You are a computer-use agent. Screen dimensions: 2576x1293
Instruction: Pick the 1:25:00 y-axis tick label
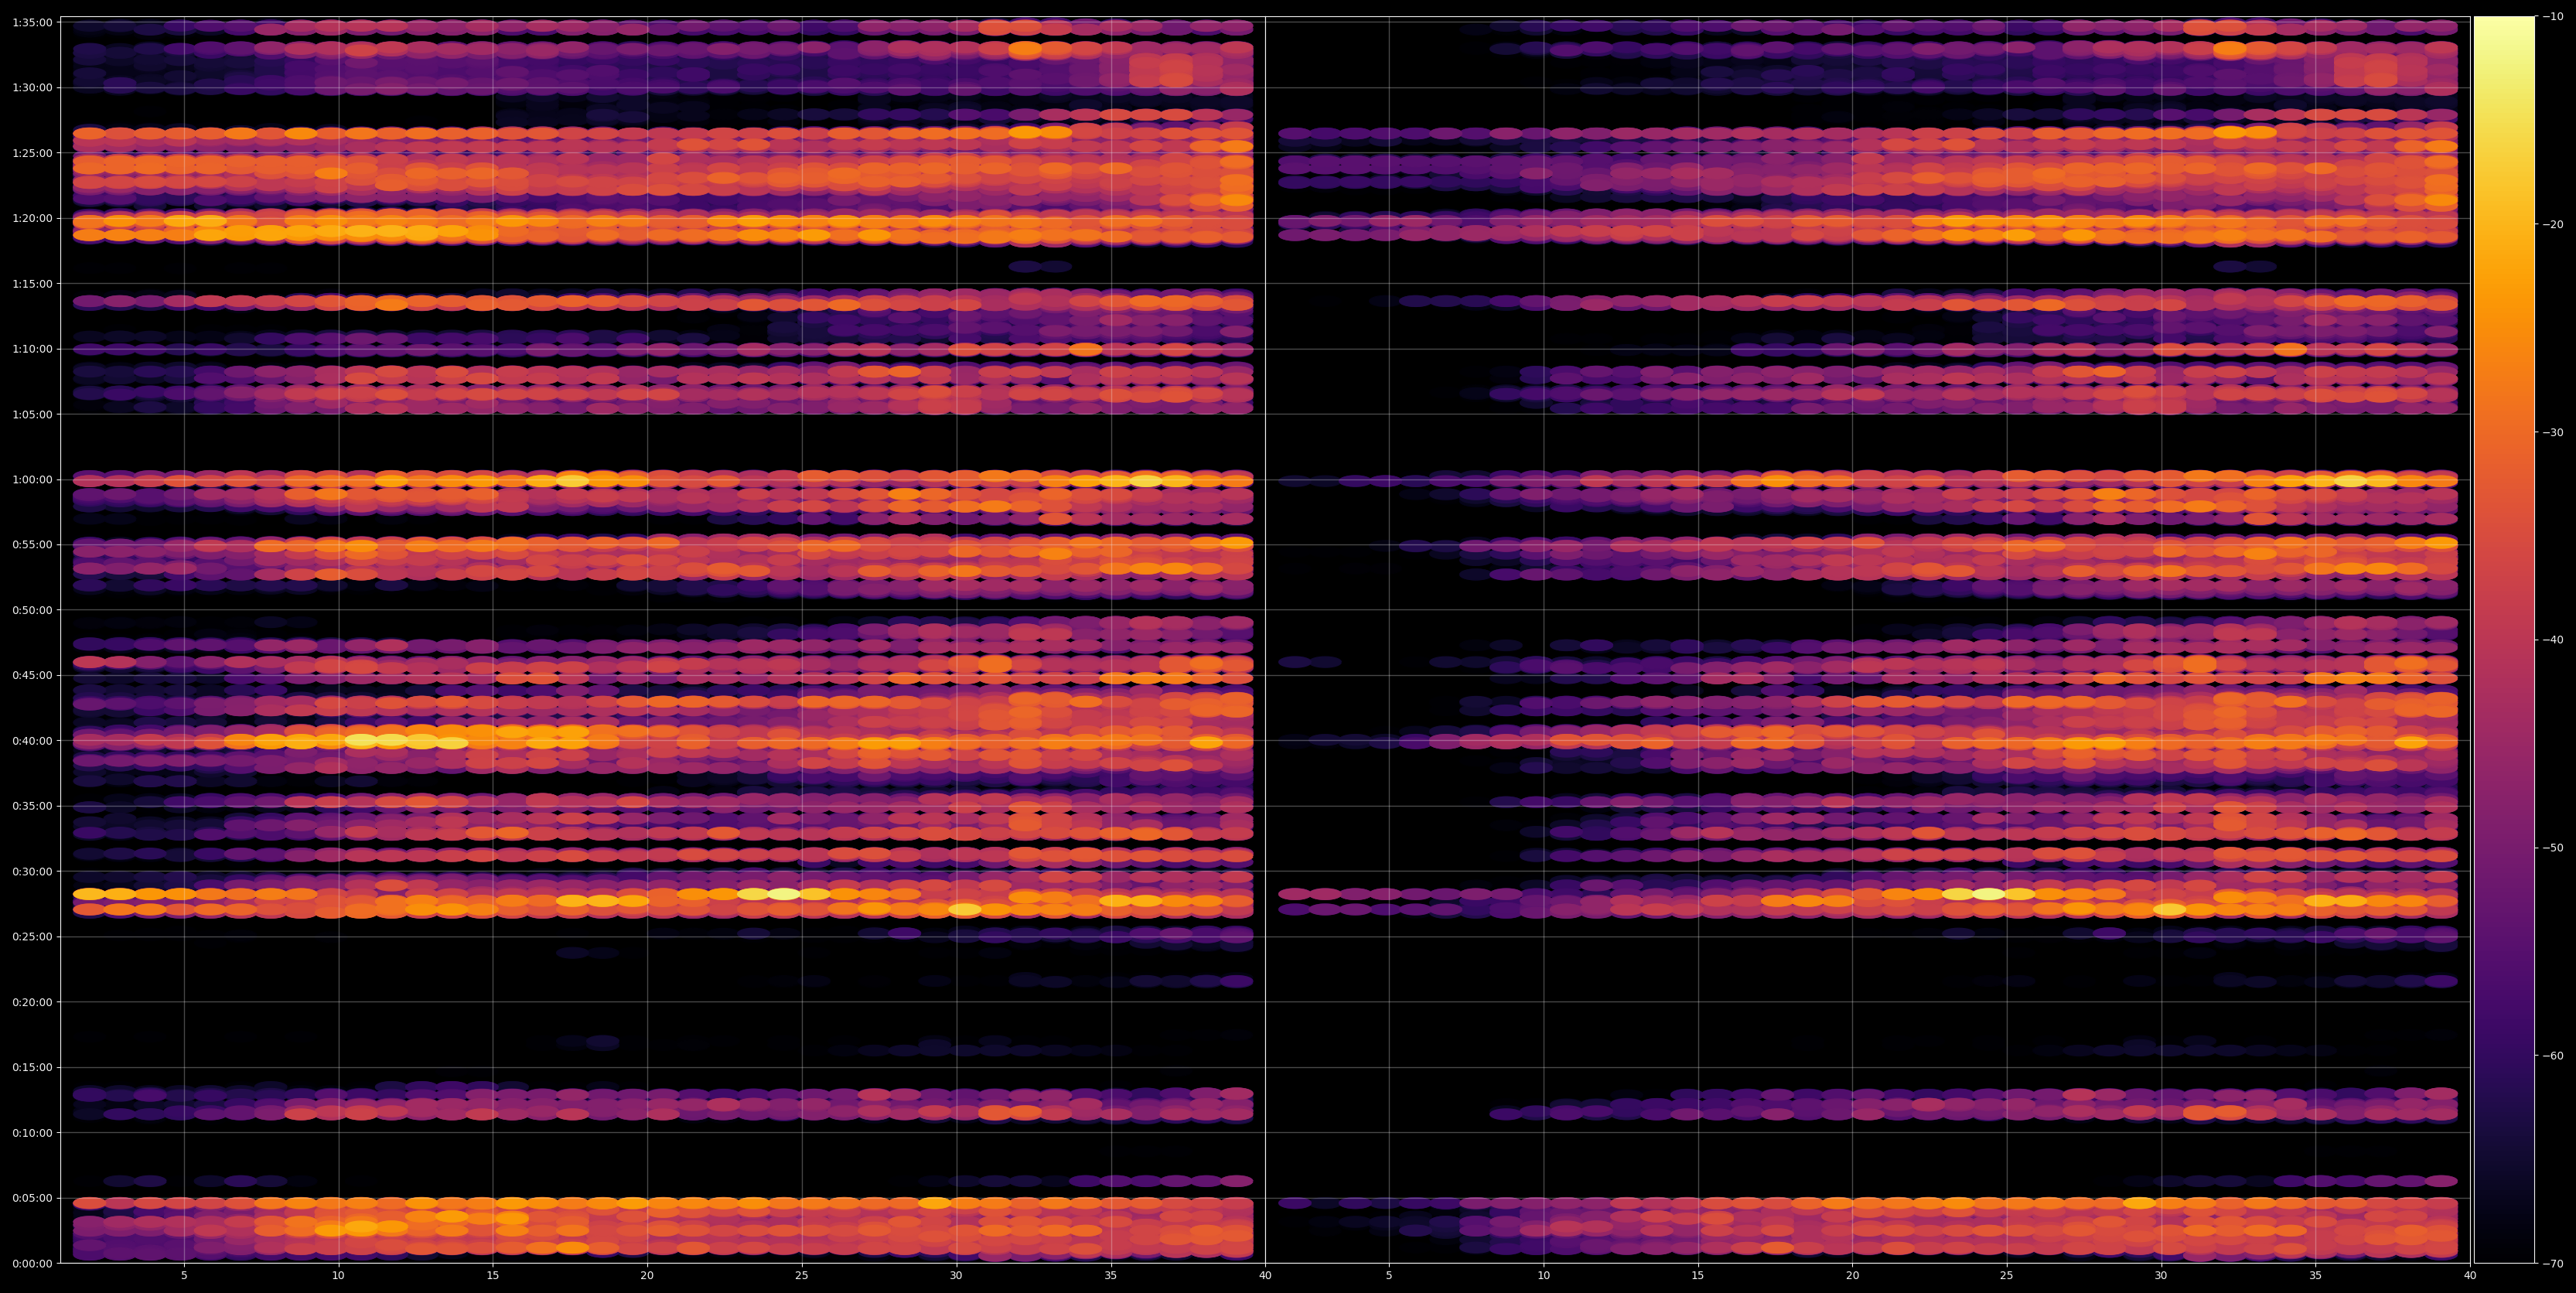click(x=32, y=153)
